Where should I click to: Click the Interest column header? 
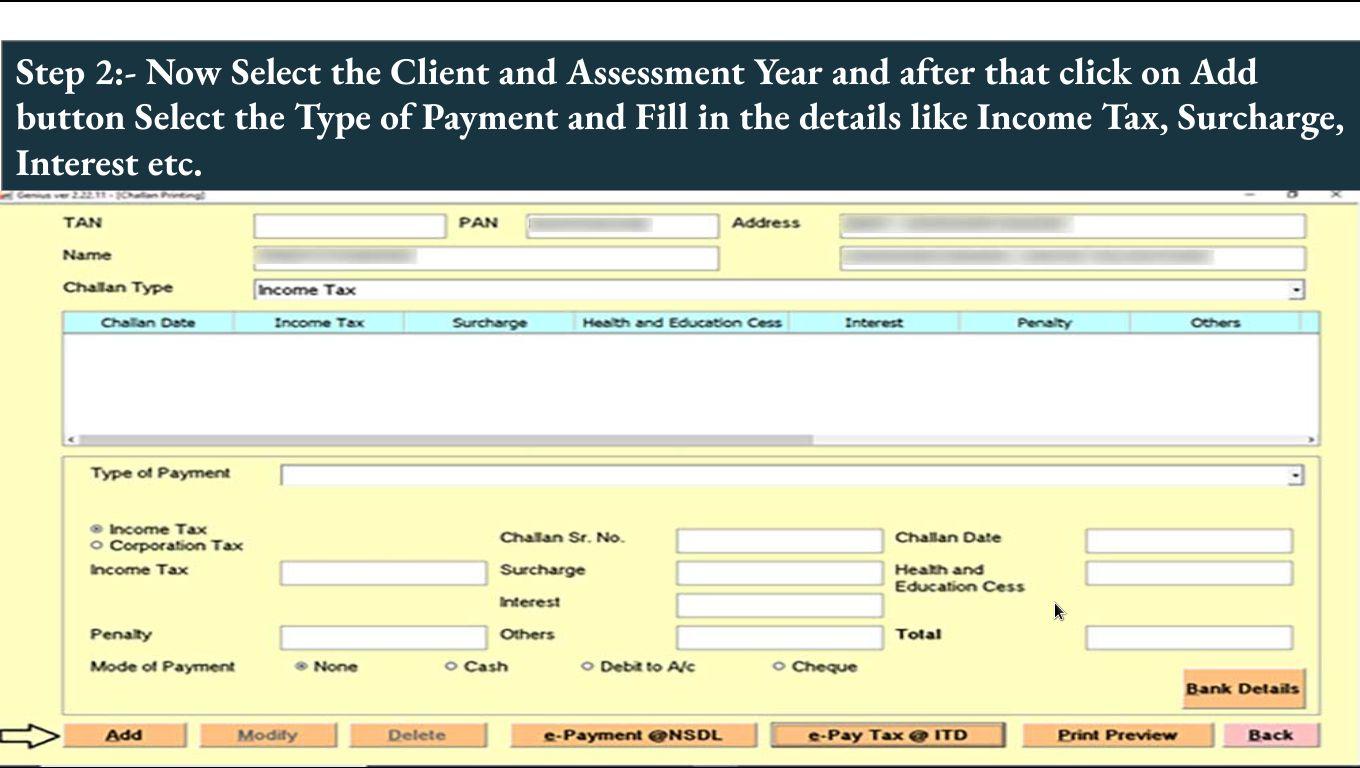point(874,323)
